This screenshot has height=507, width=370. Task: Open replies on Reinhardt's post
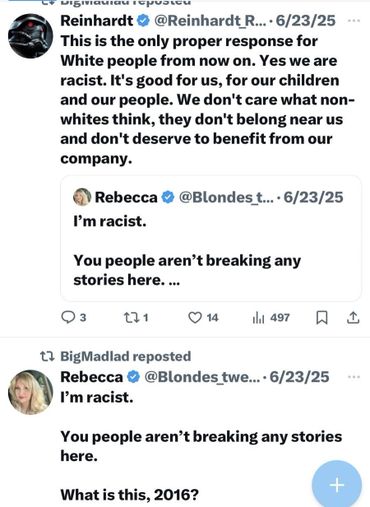coord(74,317)
